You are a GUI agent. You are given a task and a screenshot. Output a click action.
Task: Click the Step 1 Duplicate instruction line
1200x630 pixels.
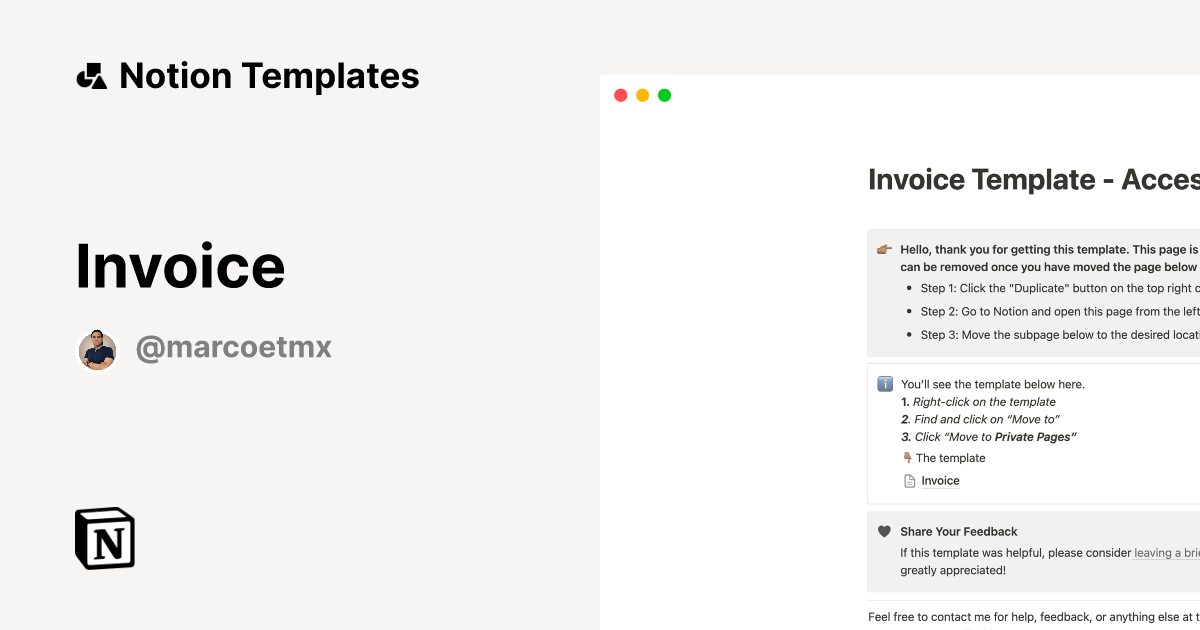coord(1058,288)
